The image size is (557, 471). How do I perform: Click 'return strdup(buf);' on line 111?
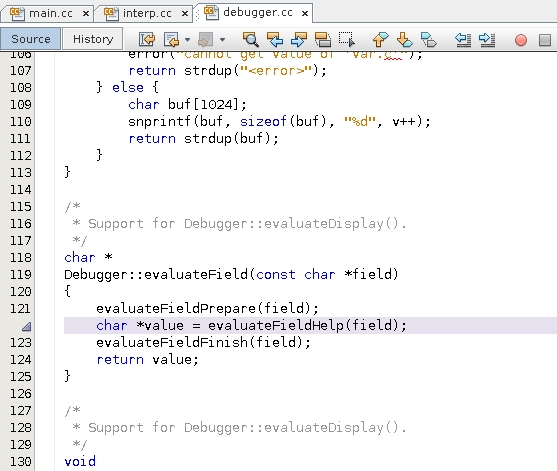tap(204, 139)
